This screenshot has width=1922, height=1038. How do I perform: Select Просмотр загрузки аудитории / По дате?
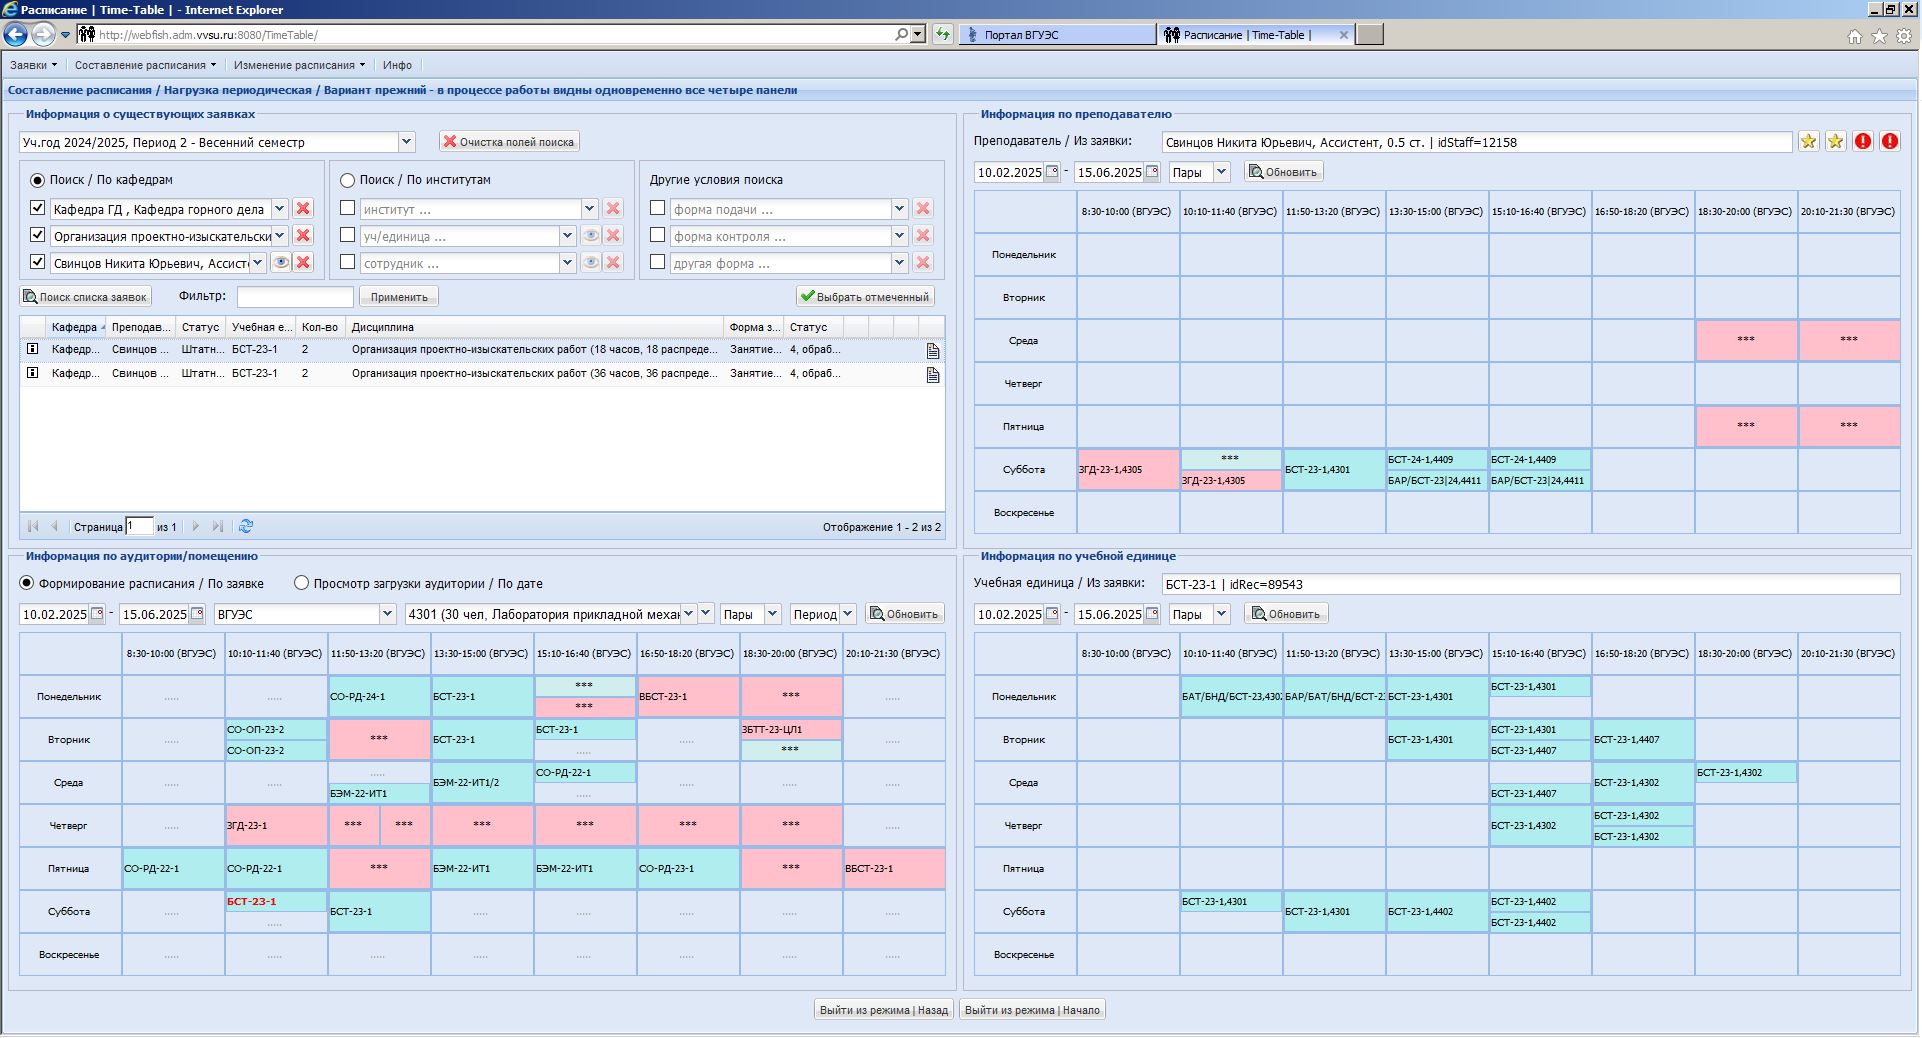301,583
